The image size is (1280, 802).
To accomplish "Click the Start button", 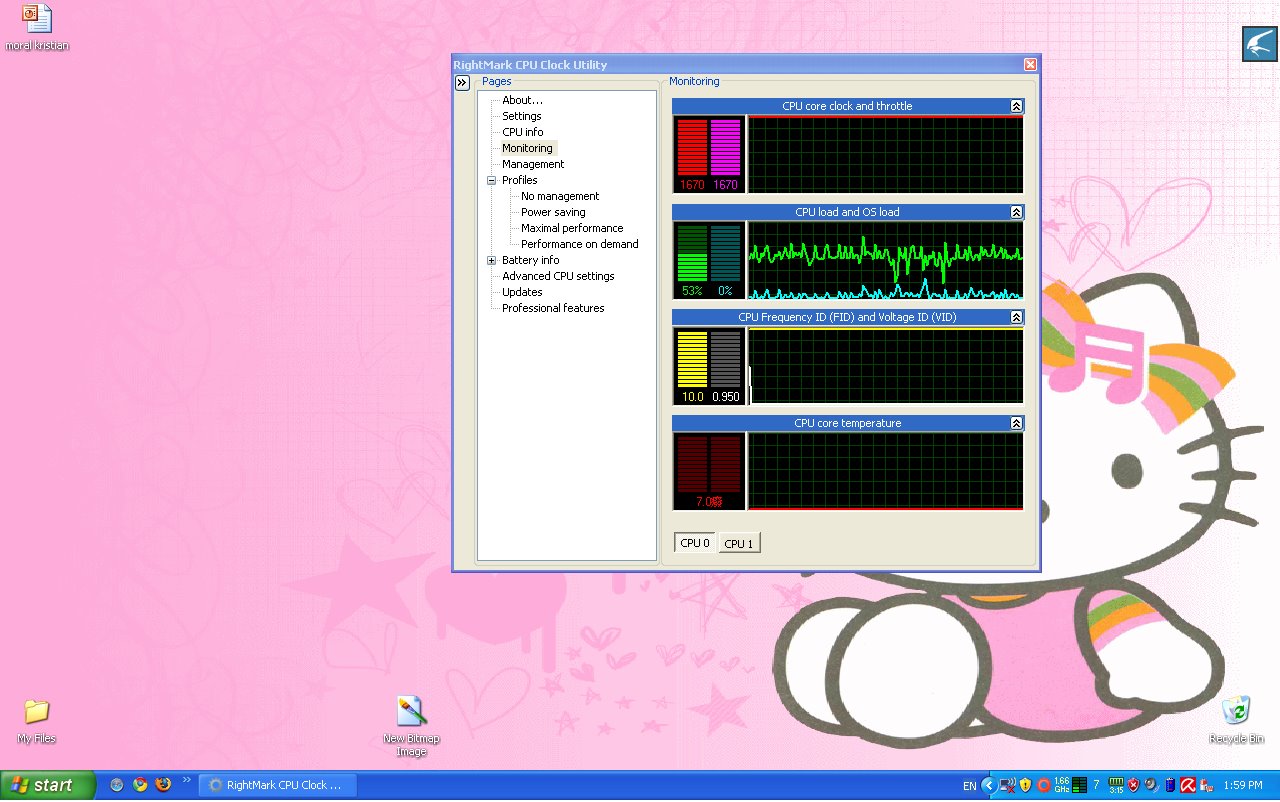I will 48,785.
